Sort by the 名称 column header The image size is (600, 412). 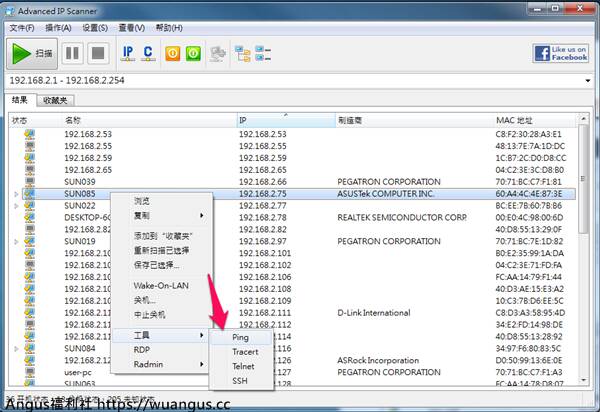pyautogui.click(x=149, y=121)
